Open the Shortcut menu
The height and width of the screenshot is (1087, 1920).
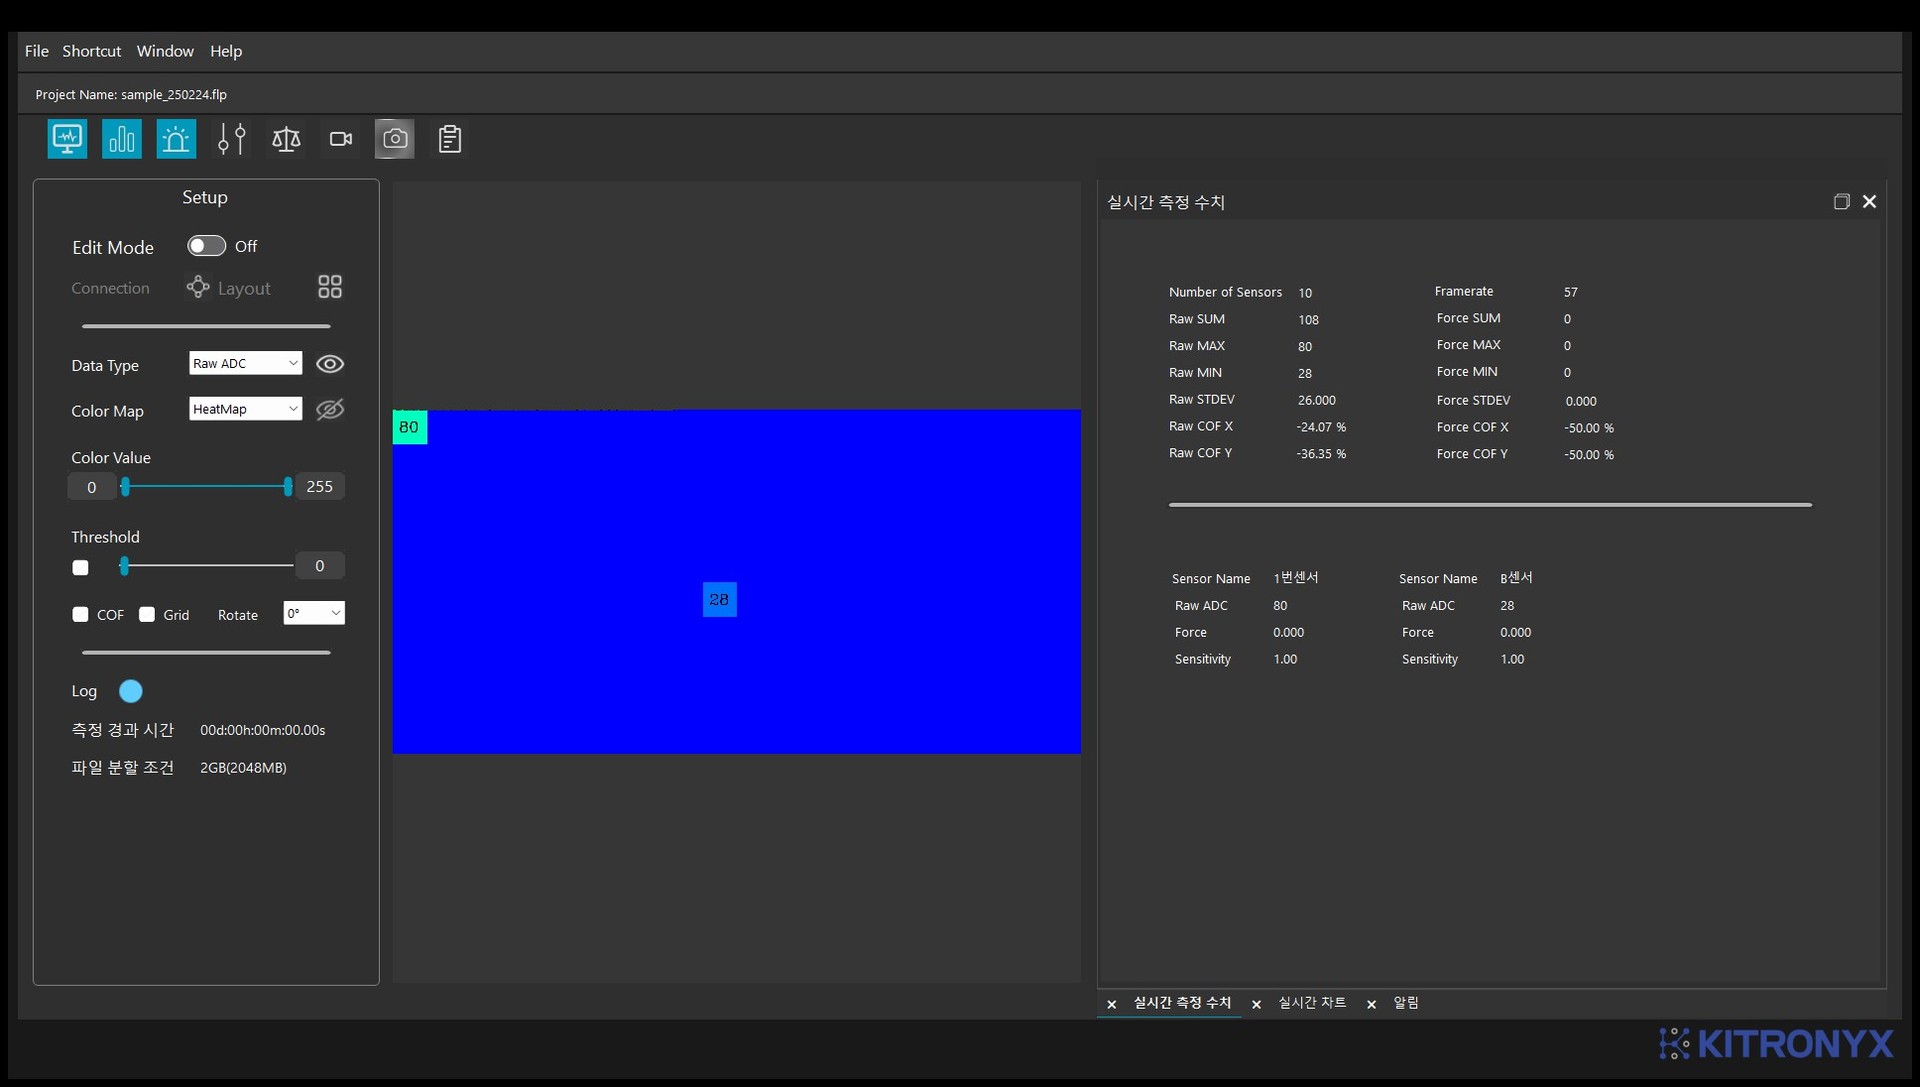coord(91,51)
